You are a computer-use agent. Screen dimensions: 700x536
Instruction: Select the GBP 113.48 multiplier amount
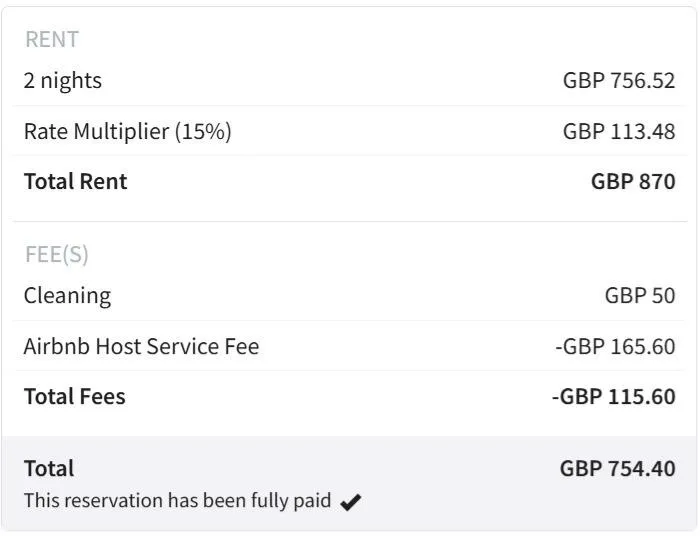619,132
